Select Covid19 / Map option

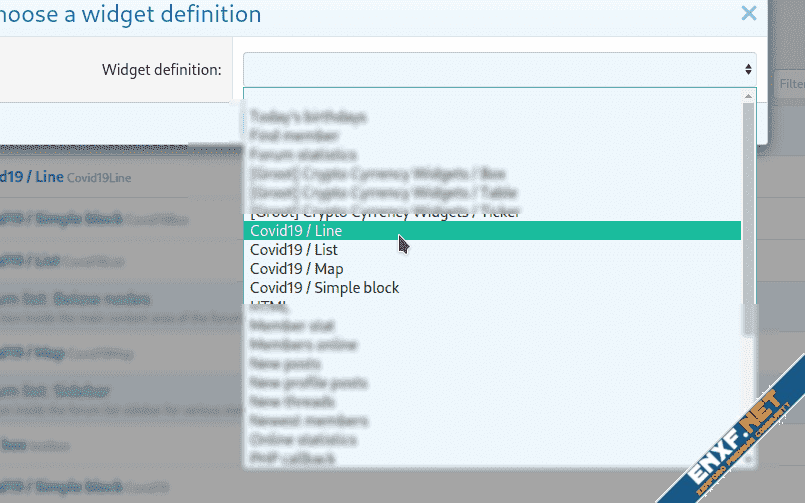point(492,268)
